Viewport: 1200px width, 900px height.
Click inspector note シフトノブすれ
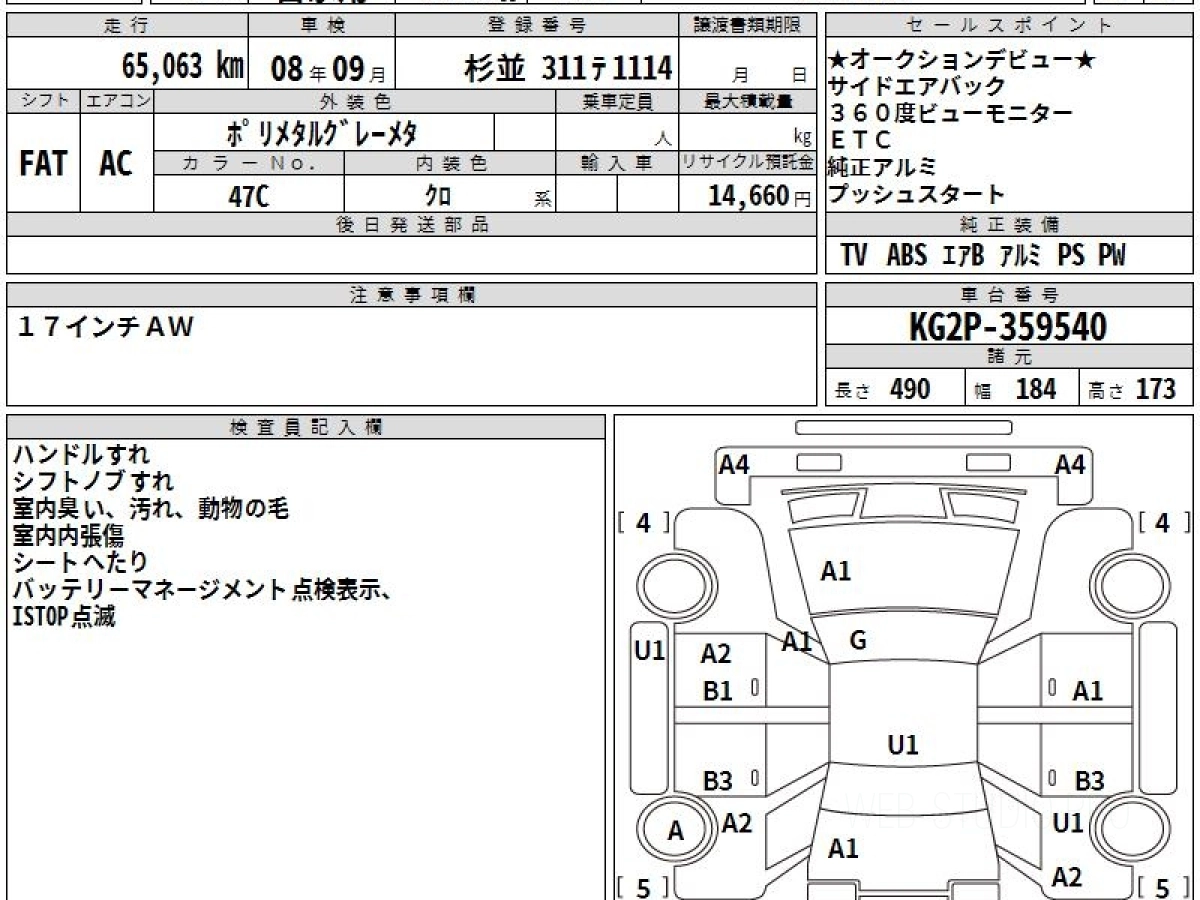93,482
